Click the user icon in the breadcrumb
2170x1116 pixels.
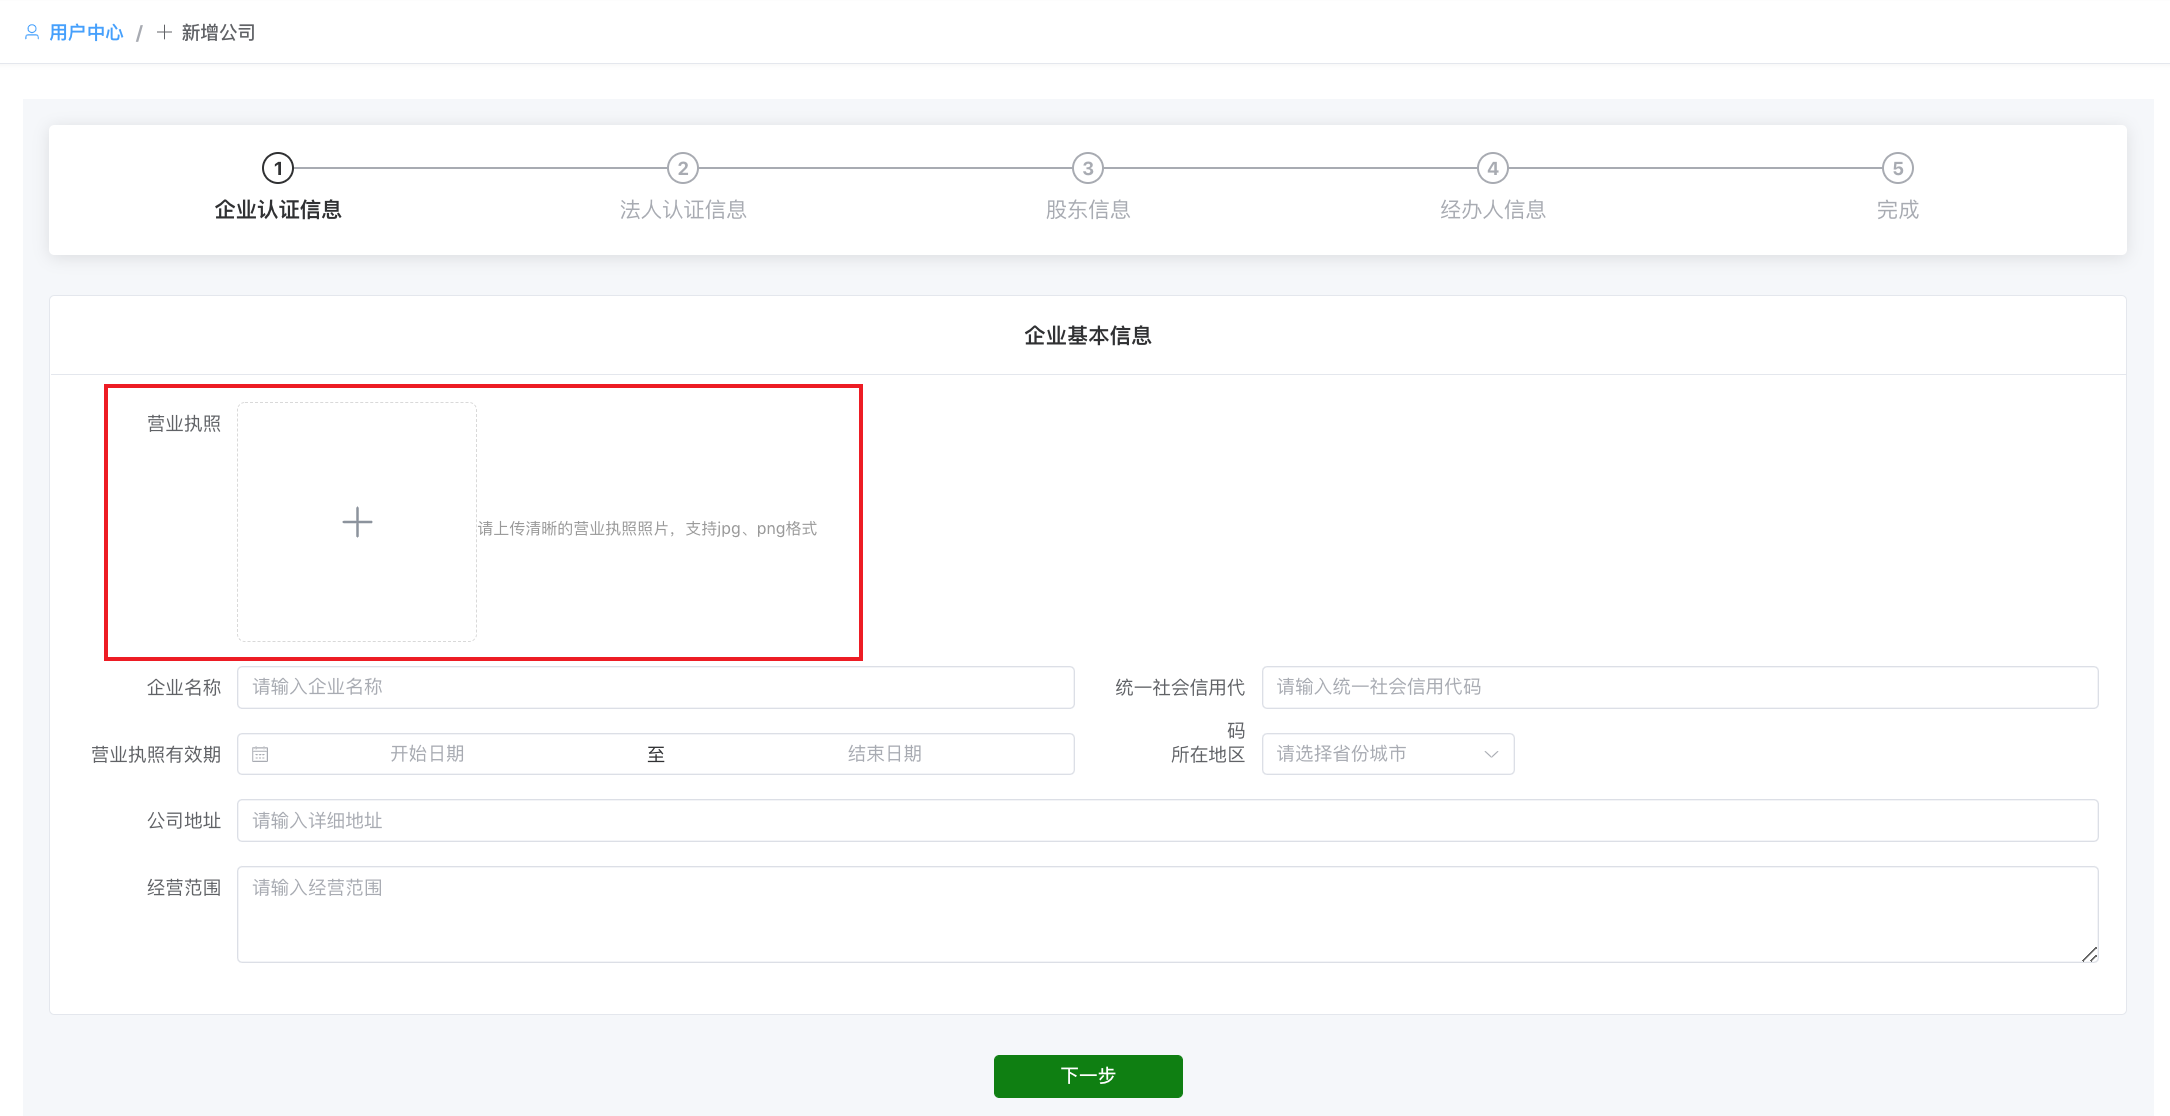click(x=32, y=33)
